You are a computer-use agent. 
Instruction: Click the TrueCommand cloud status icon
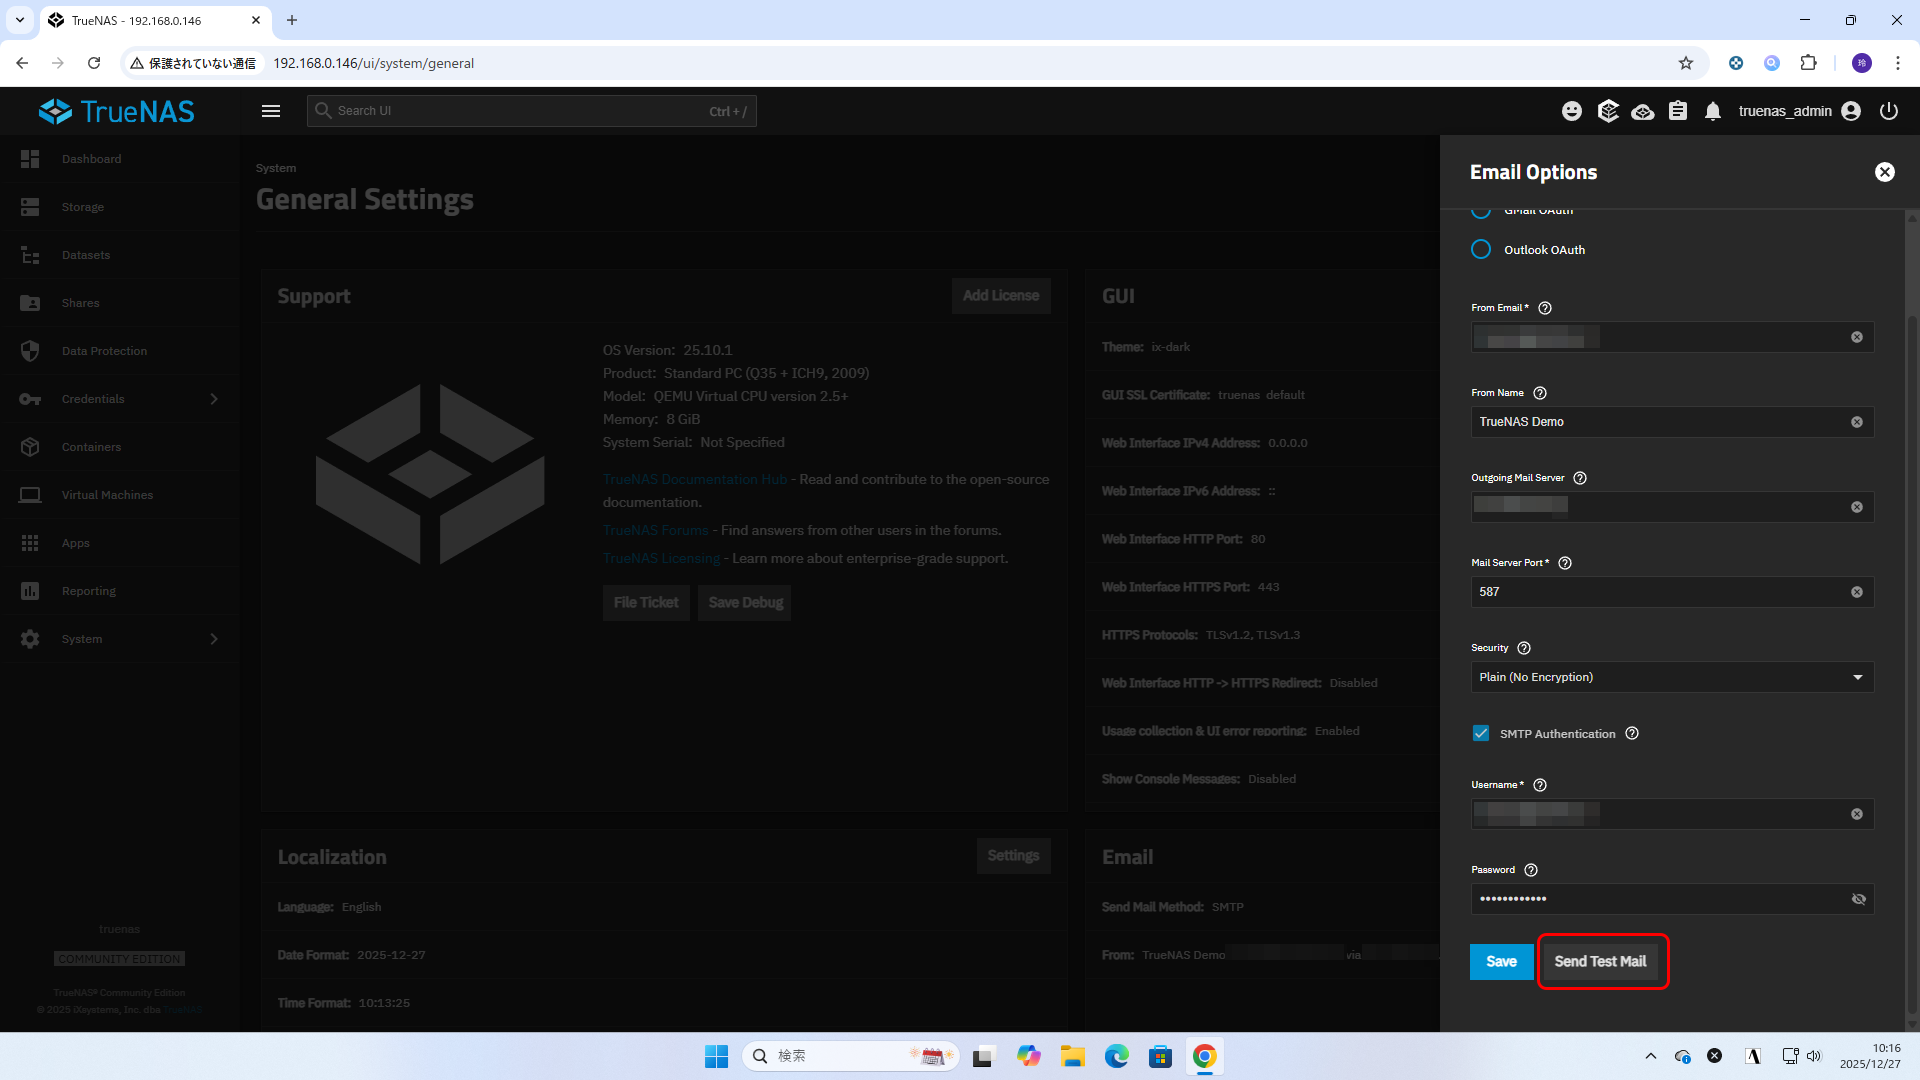tap(1642, 111)
